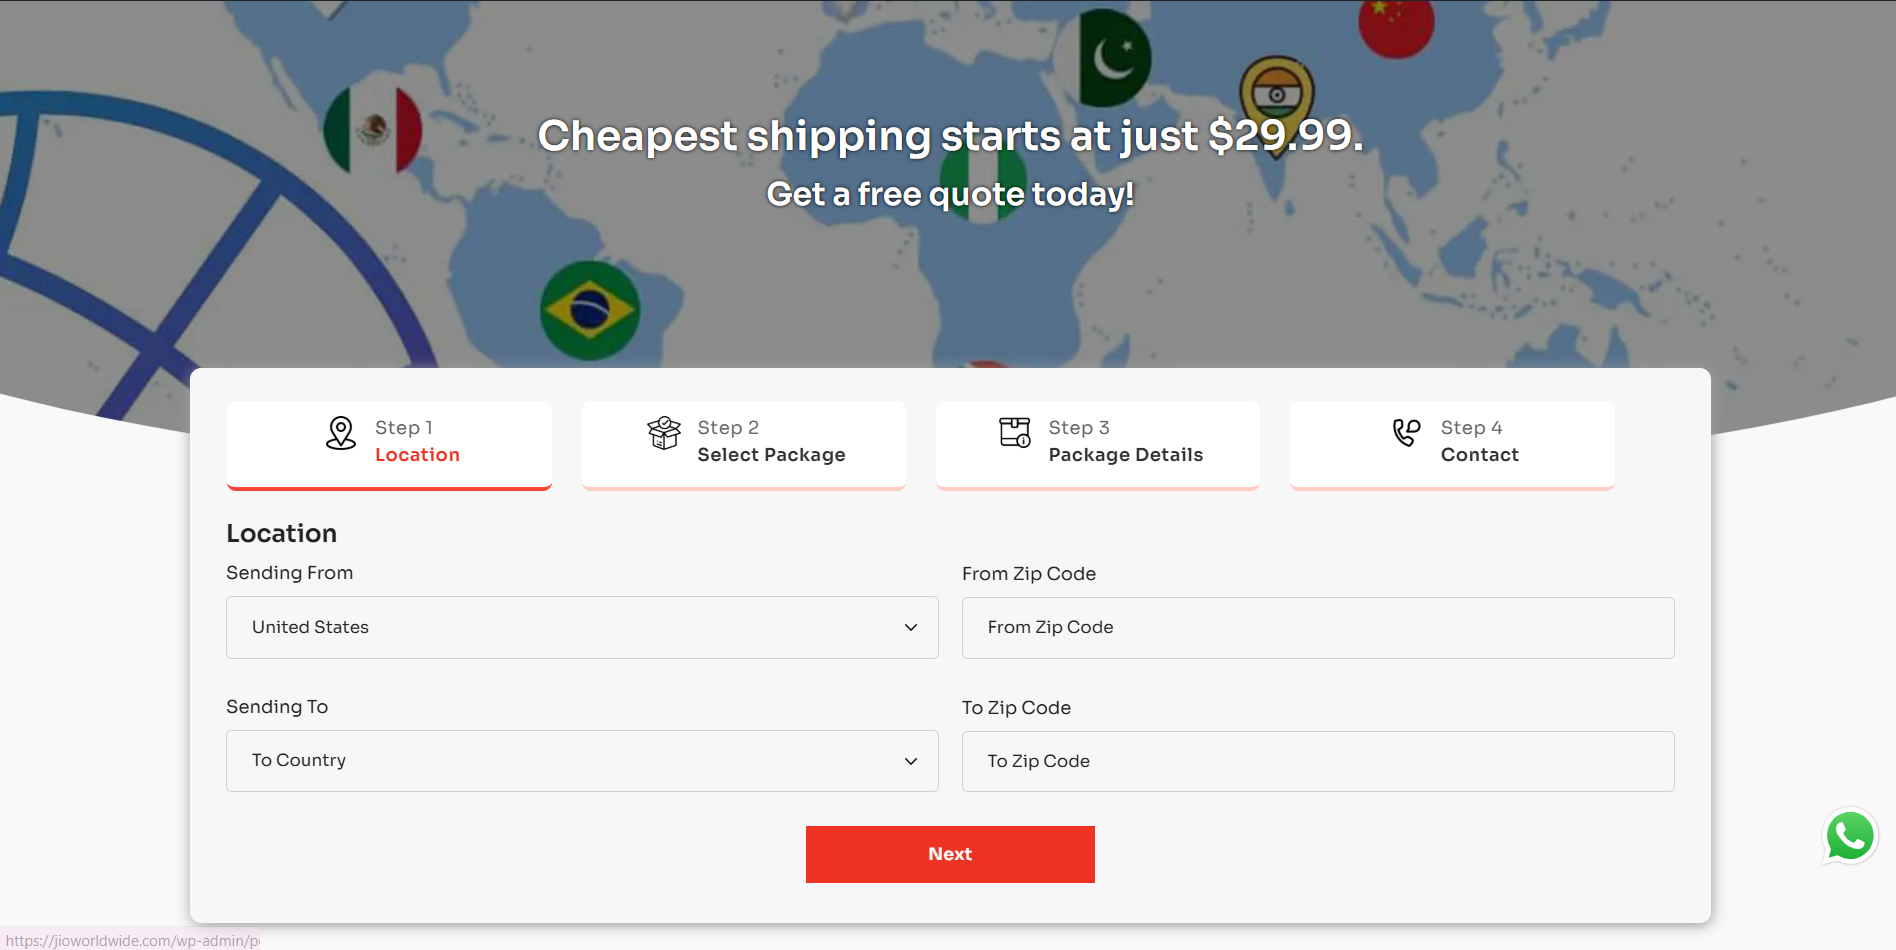Go to Step 4 Contact tab
Viewport: 1896px width, 950px height.
1452,445
